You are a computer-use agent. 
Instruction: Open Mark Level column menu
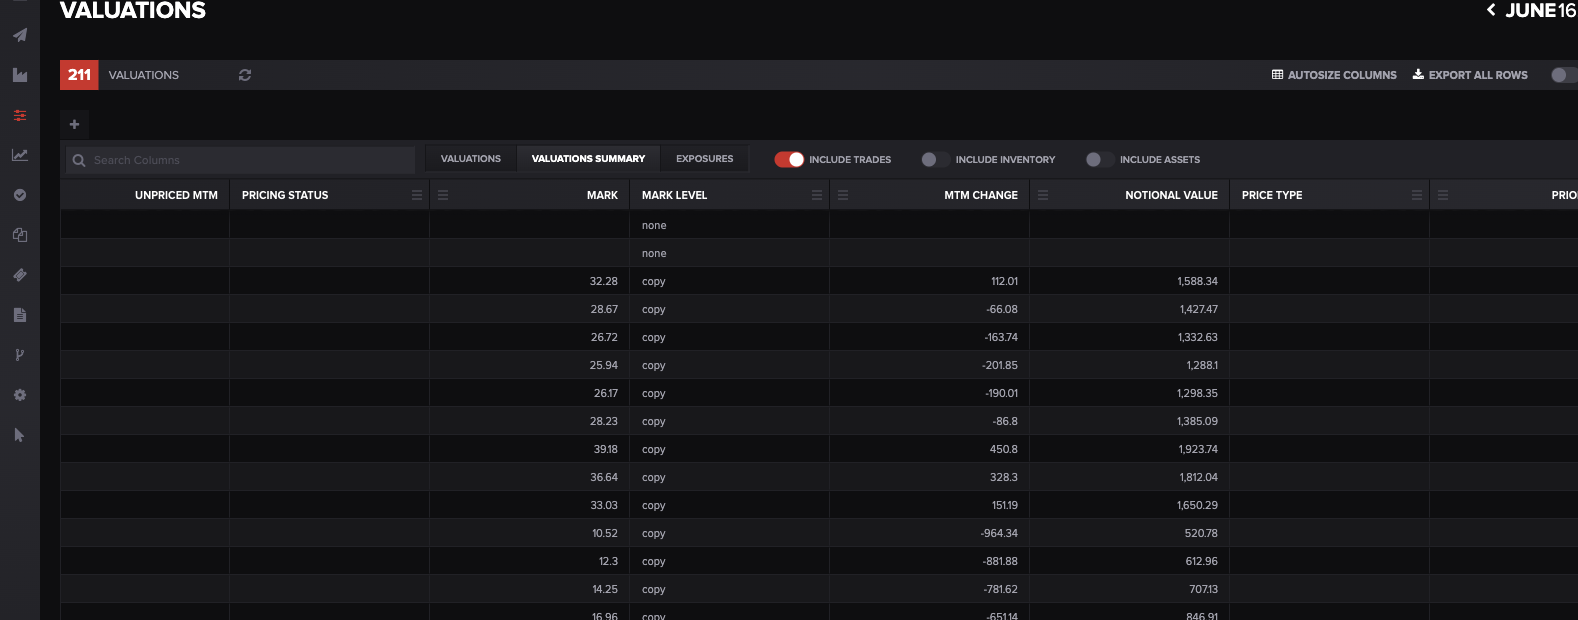tap(817, 195)
